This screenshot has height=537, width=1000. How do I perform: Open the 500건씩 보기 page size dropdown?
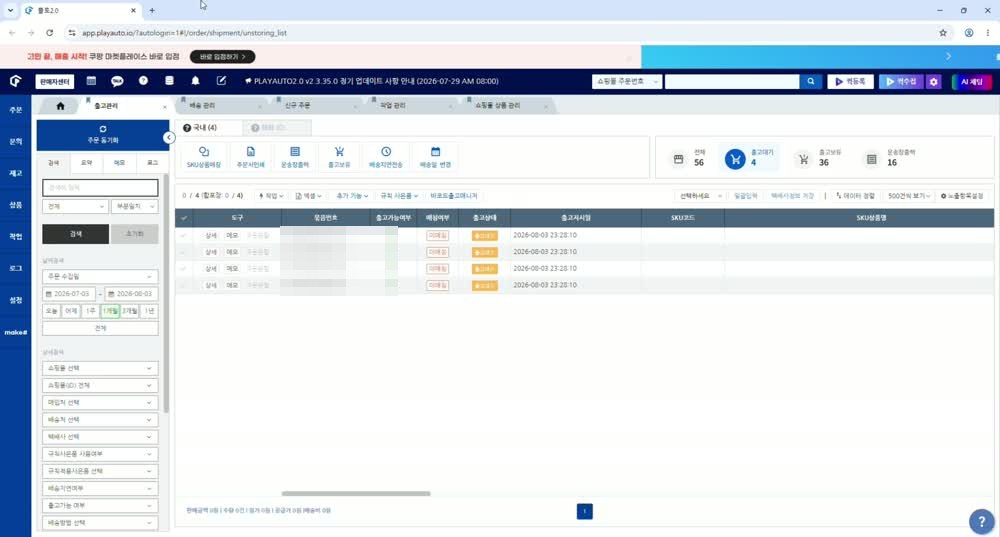(909, 196)
